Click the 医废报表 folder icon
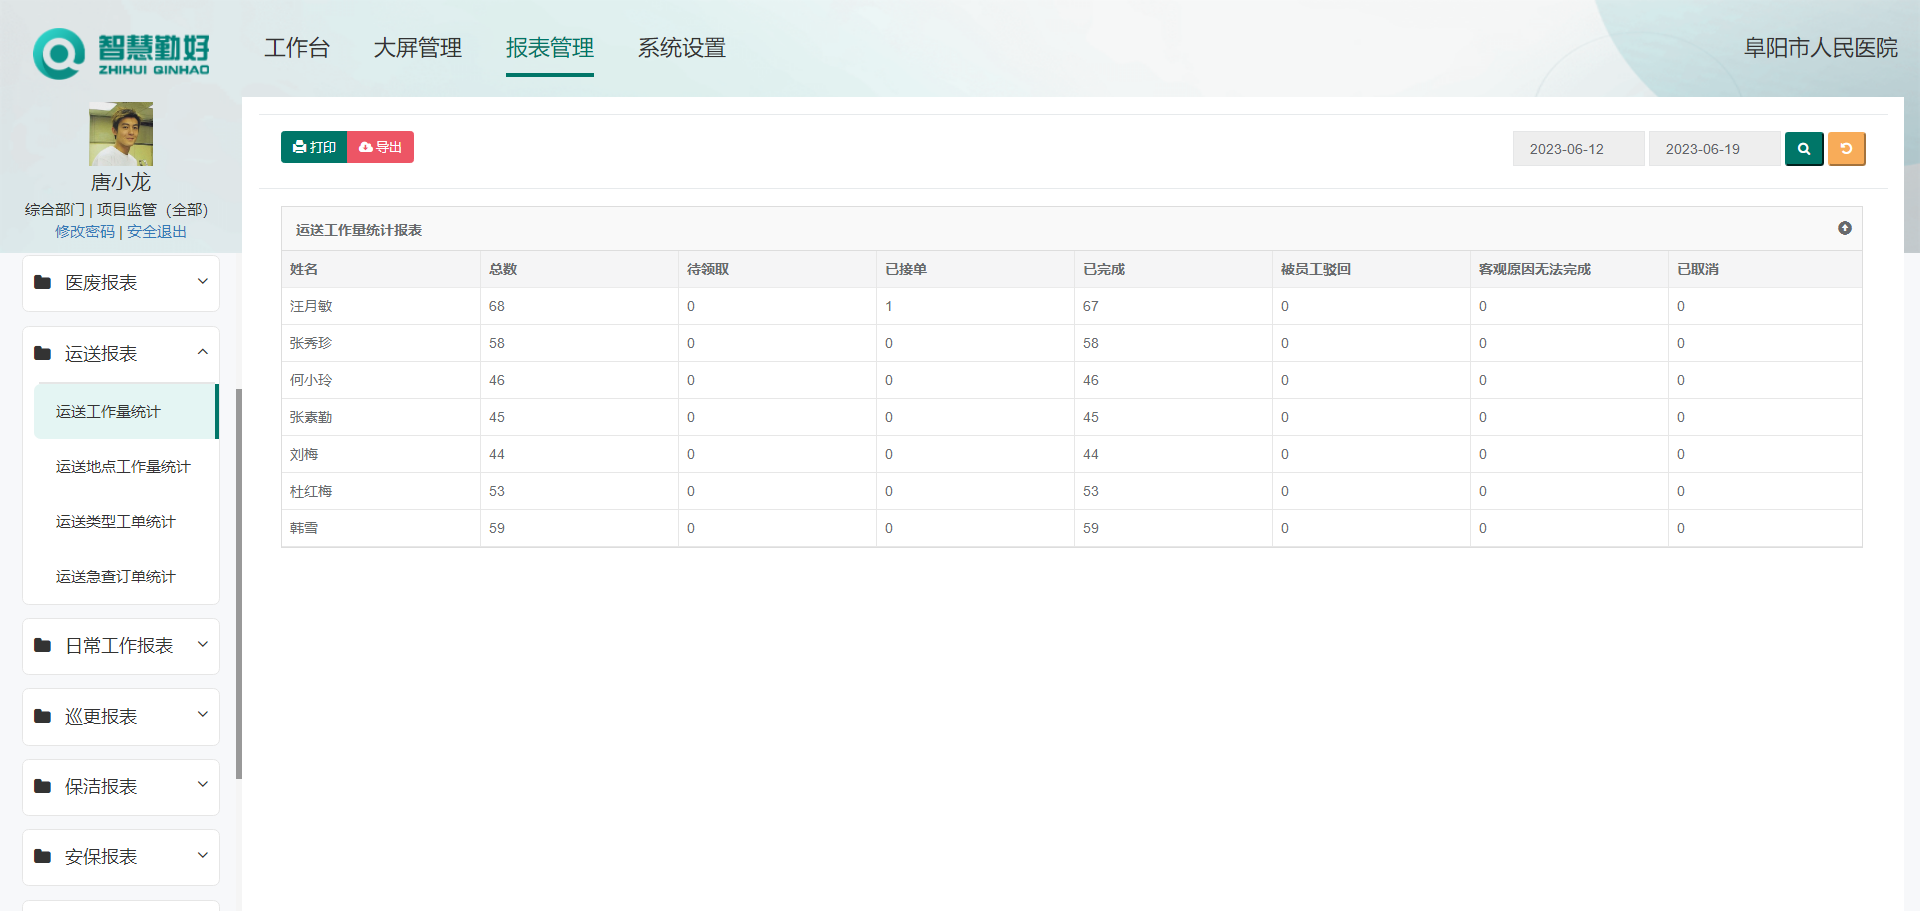This screenshot has height=911, width=1920. click(x=42, y=282)
